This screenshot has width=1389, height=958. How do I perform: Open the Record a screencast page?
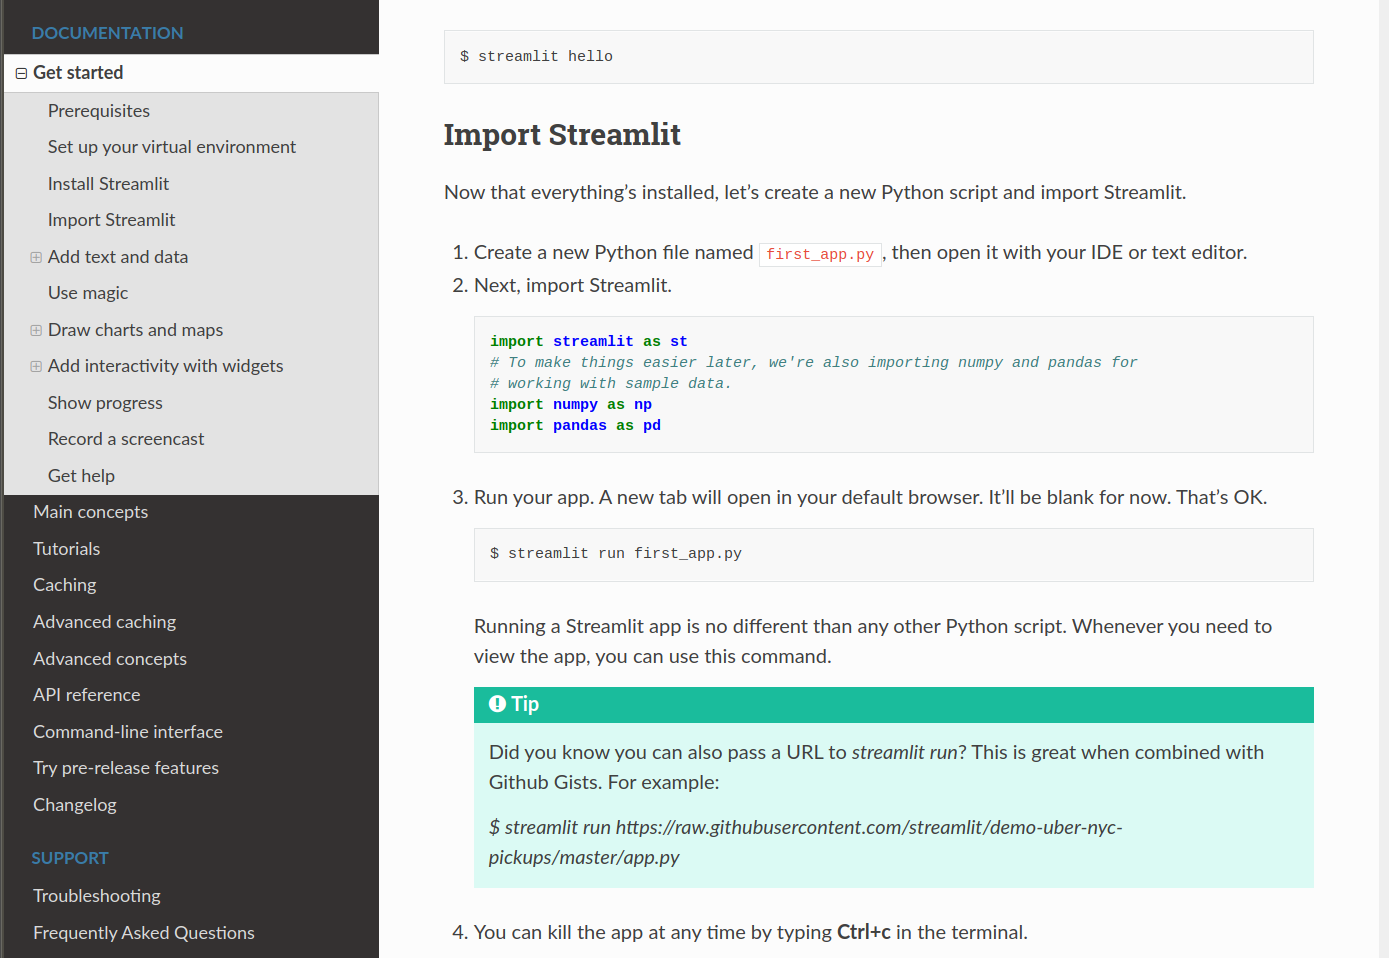[x=125, y=438]
